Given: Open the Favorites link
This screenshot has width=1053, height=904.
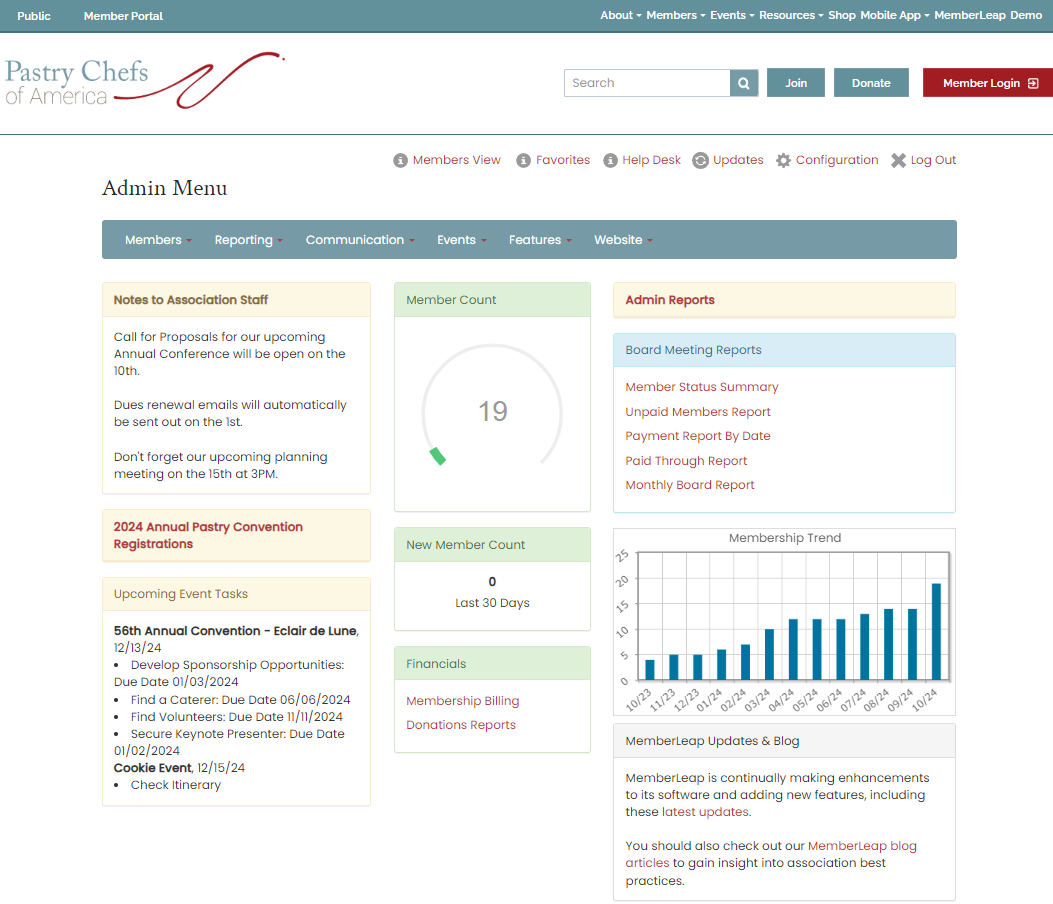Looking at the screenshot, I should coord(563,160).
